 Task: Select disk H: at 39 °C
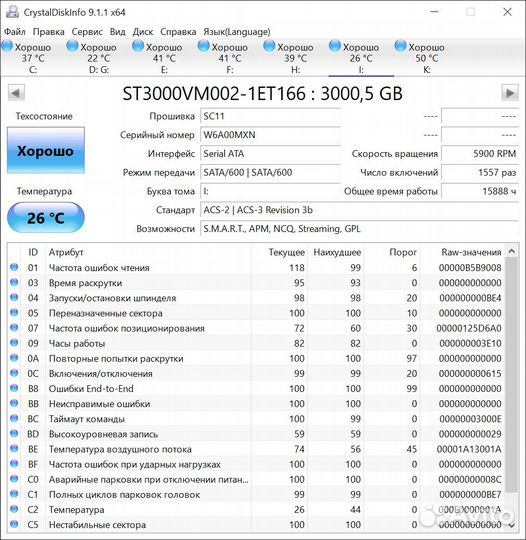coord(296,58)
